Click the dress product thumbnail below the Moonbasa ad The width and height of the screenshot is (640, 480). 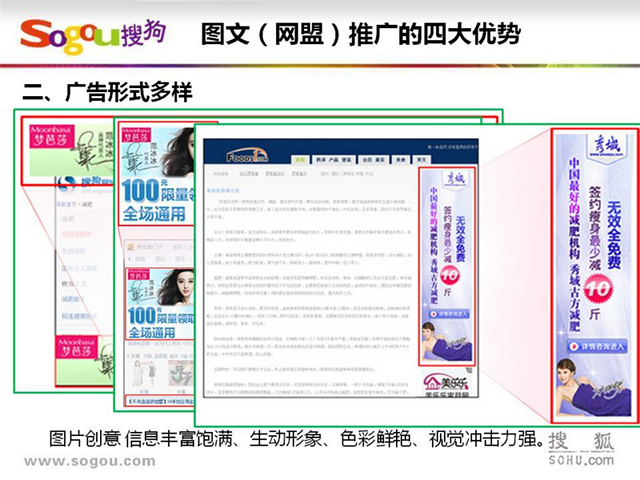[x=143, y=373]
